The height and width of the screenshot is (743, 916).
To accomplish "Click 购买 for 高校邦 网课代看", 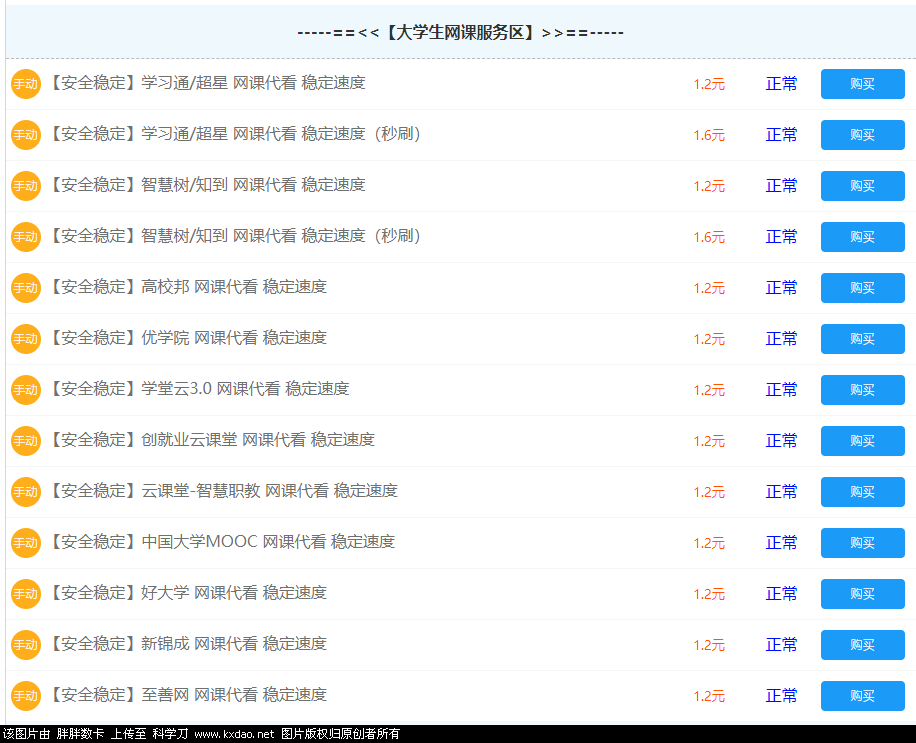I will coord(862,288).
